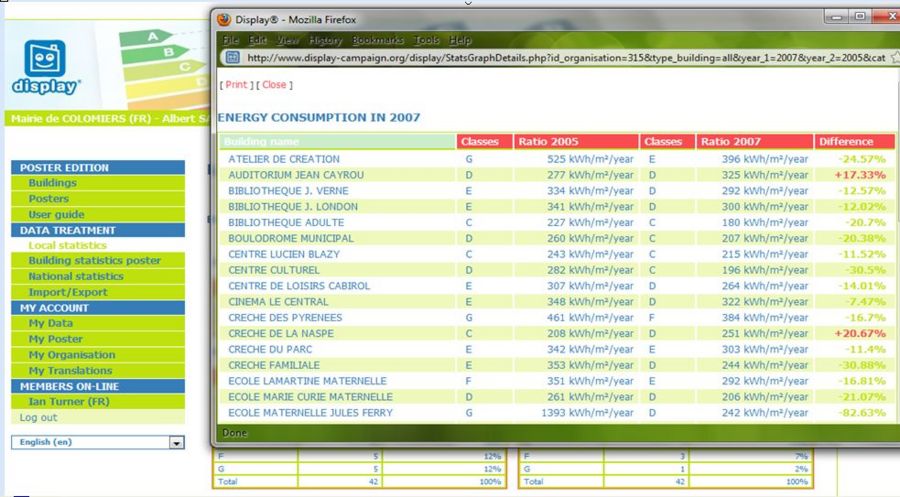Click the red Close link
900x497 pixels.
(x=273, y=85)
